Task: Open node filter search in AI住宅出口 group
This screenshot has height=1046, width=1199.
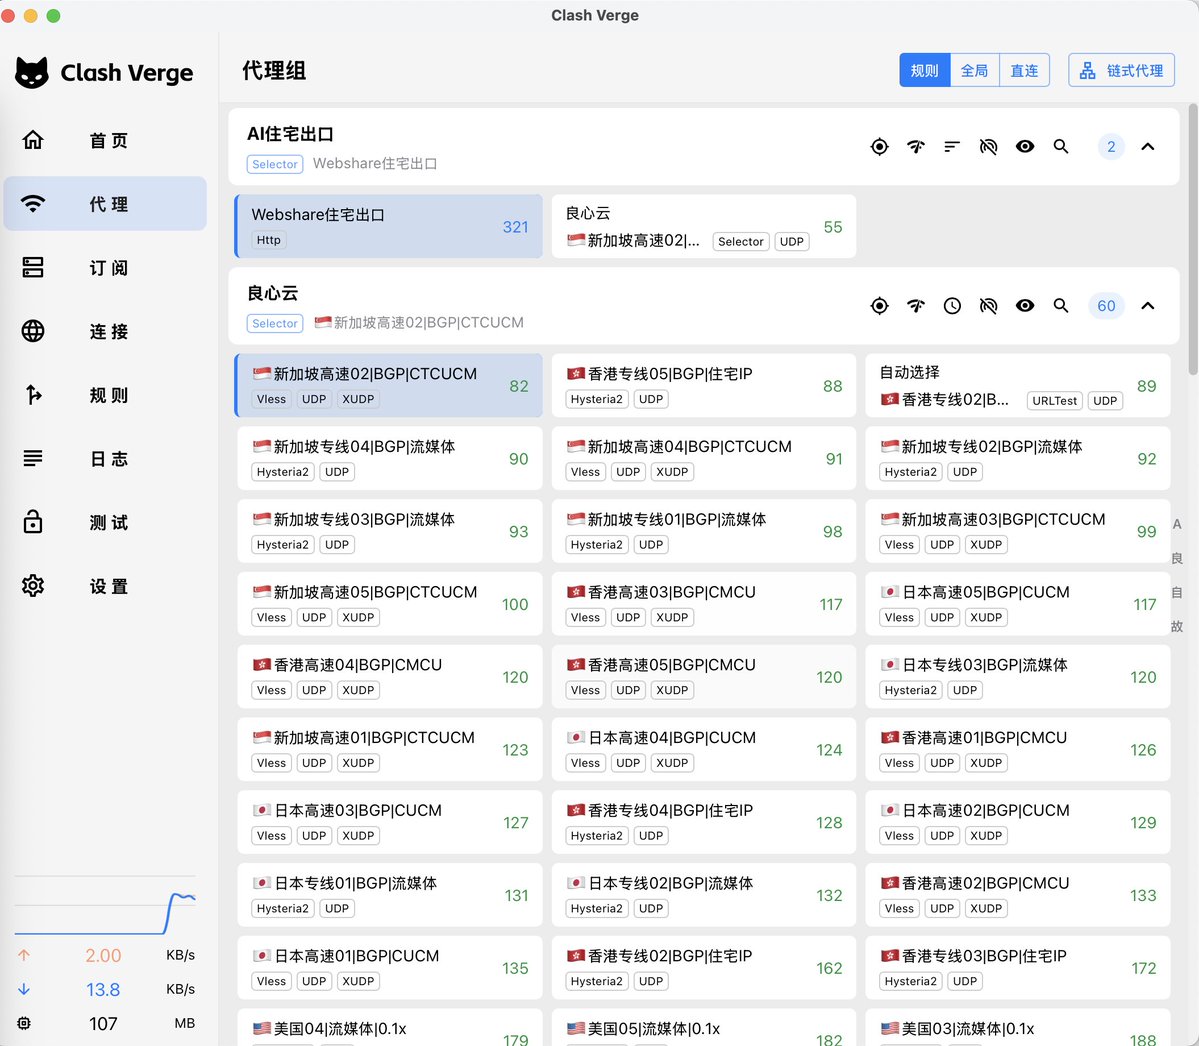Action: coord(1061,146)
